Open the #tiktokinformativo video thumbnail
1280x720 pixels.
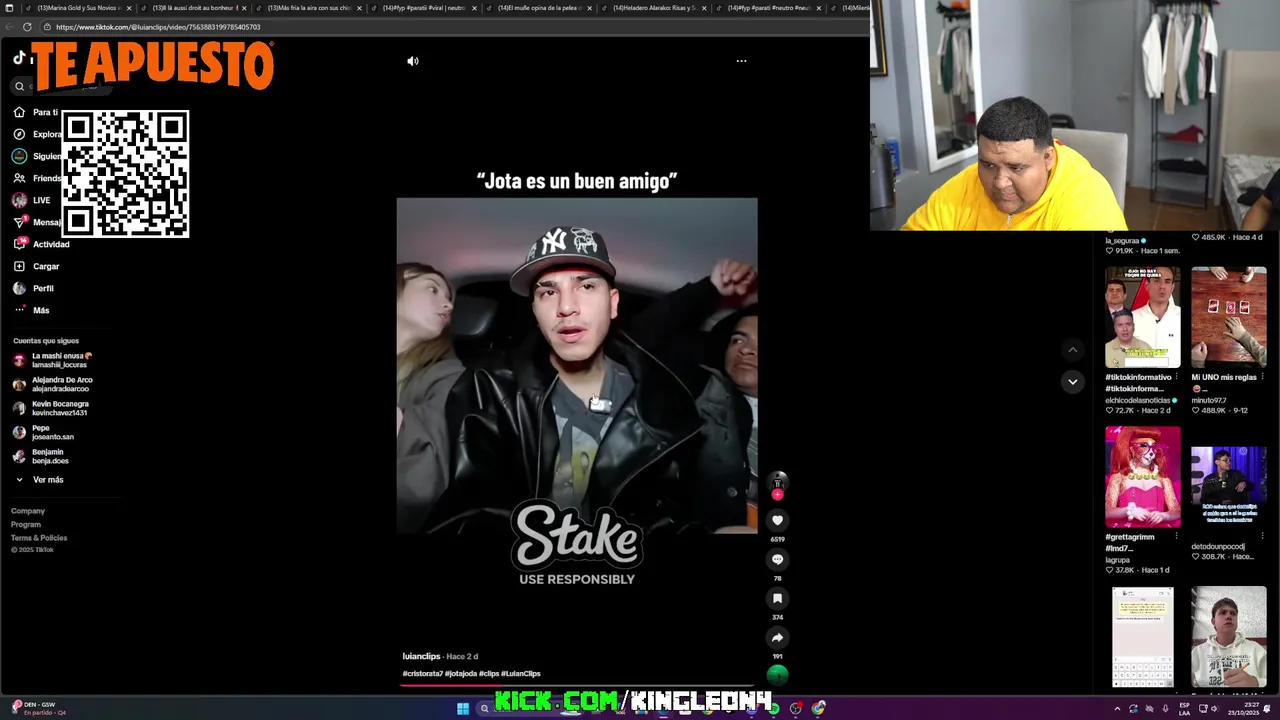pyautogui.click(x=1142, y=317)
